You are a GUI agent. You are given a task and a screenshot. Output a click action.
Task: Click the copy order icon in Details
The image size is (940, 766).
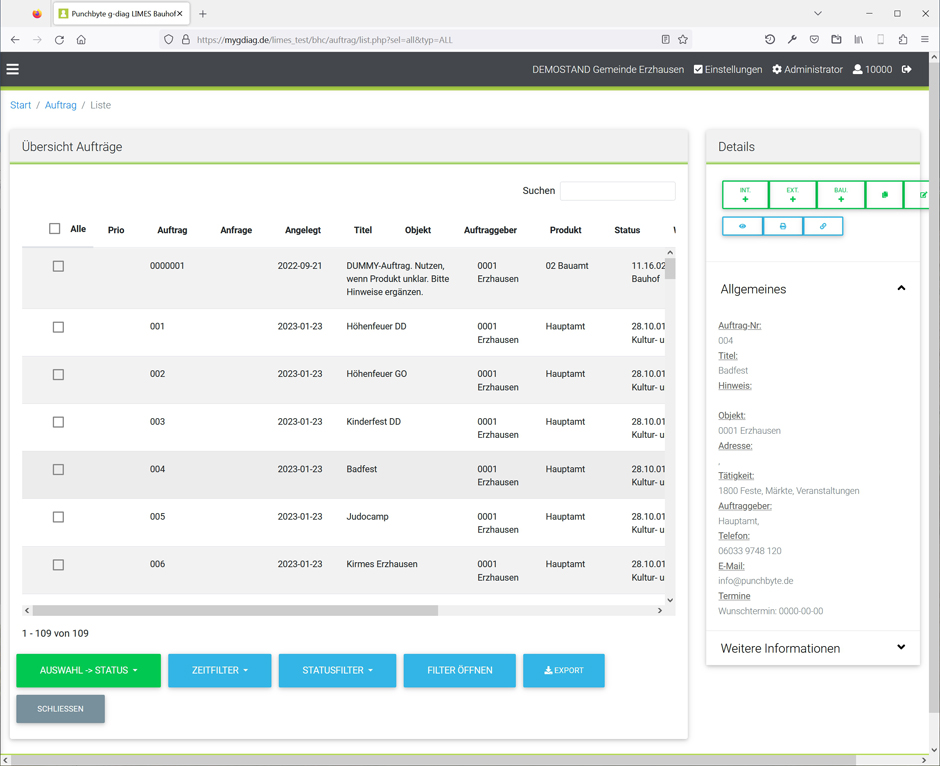click(x=884, y=195)
